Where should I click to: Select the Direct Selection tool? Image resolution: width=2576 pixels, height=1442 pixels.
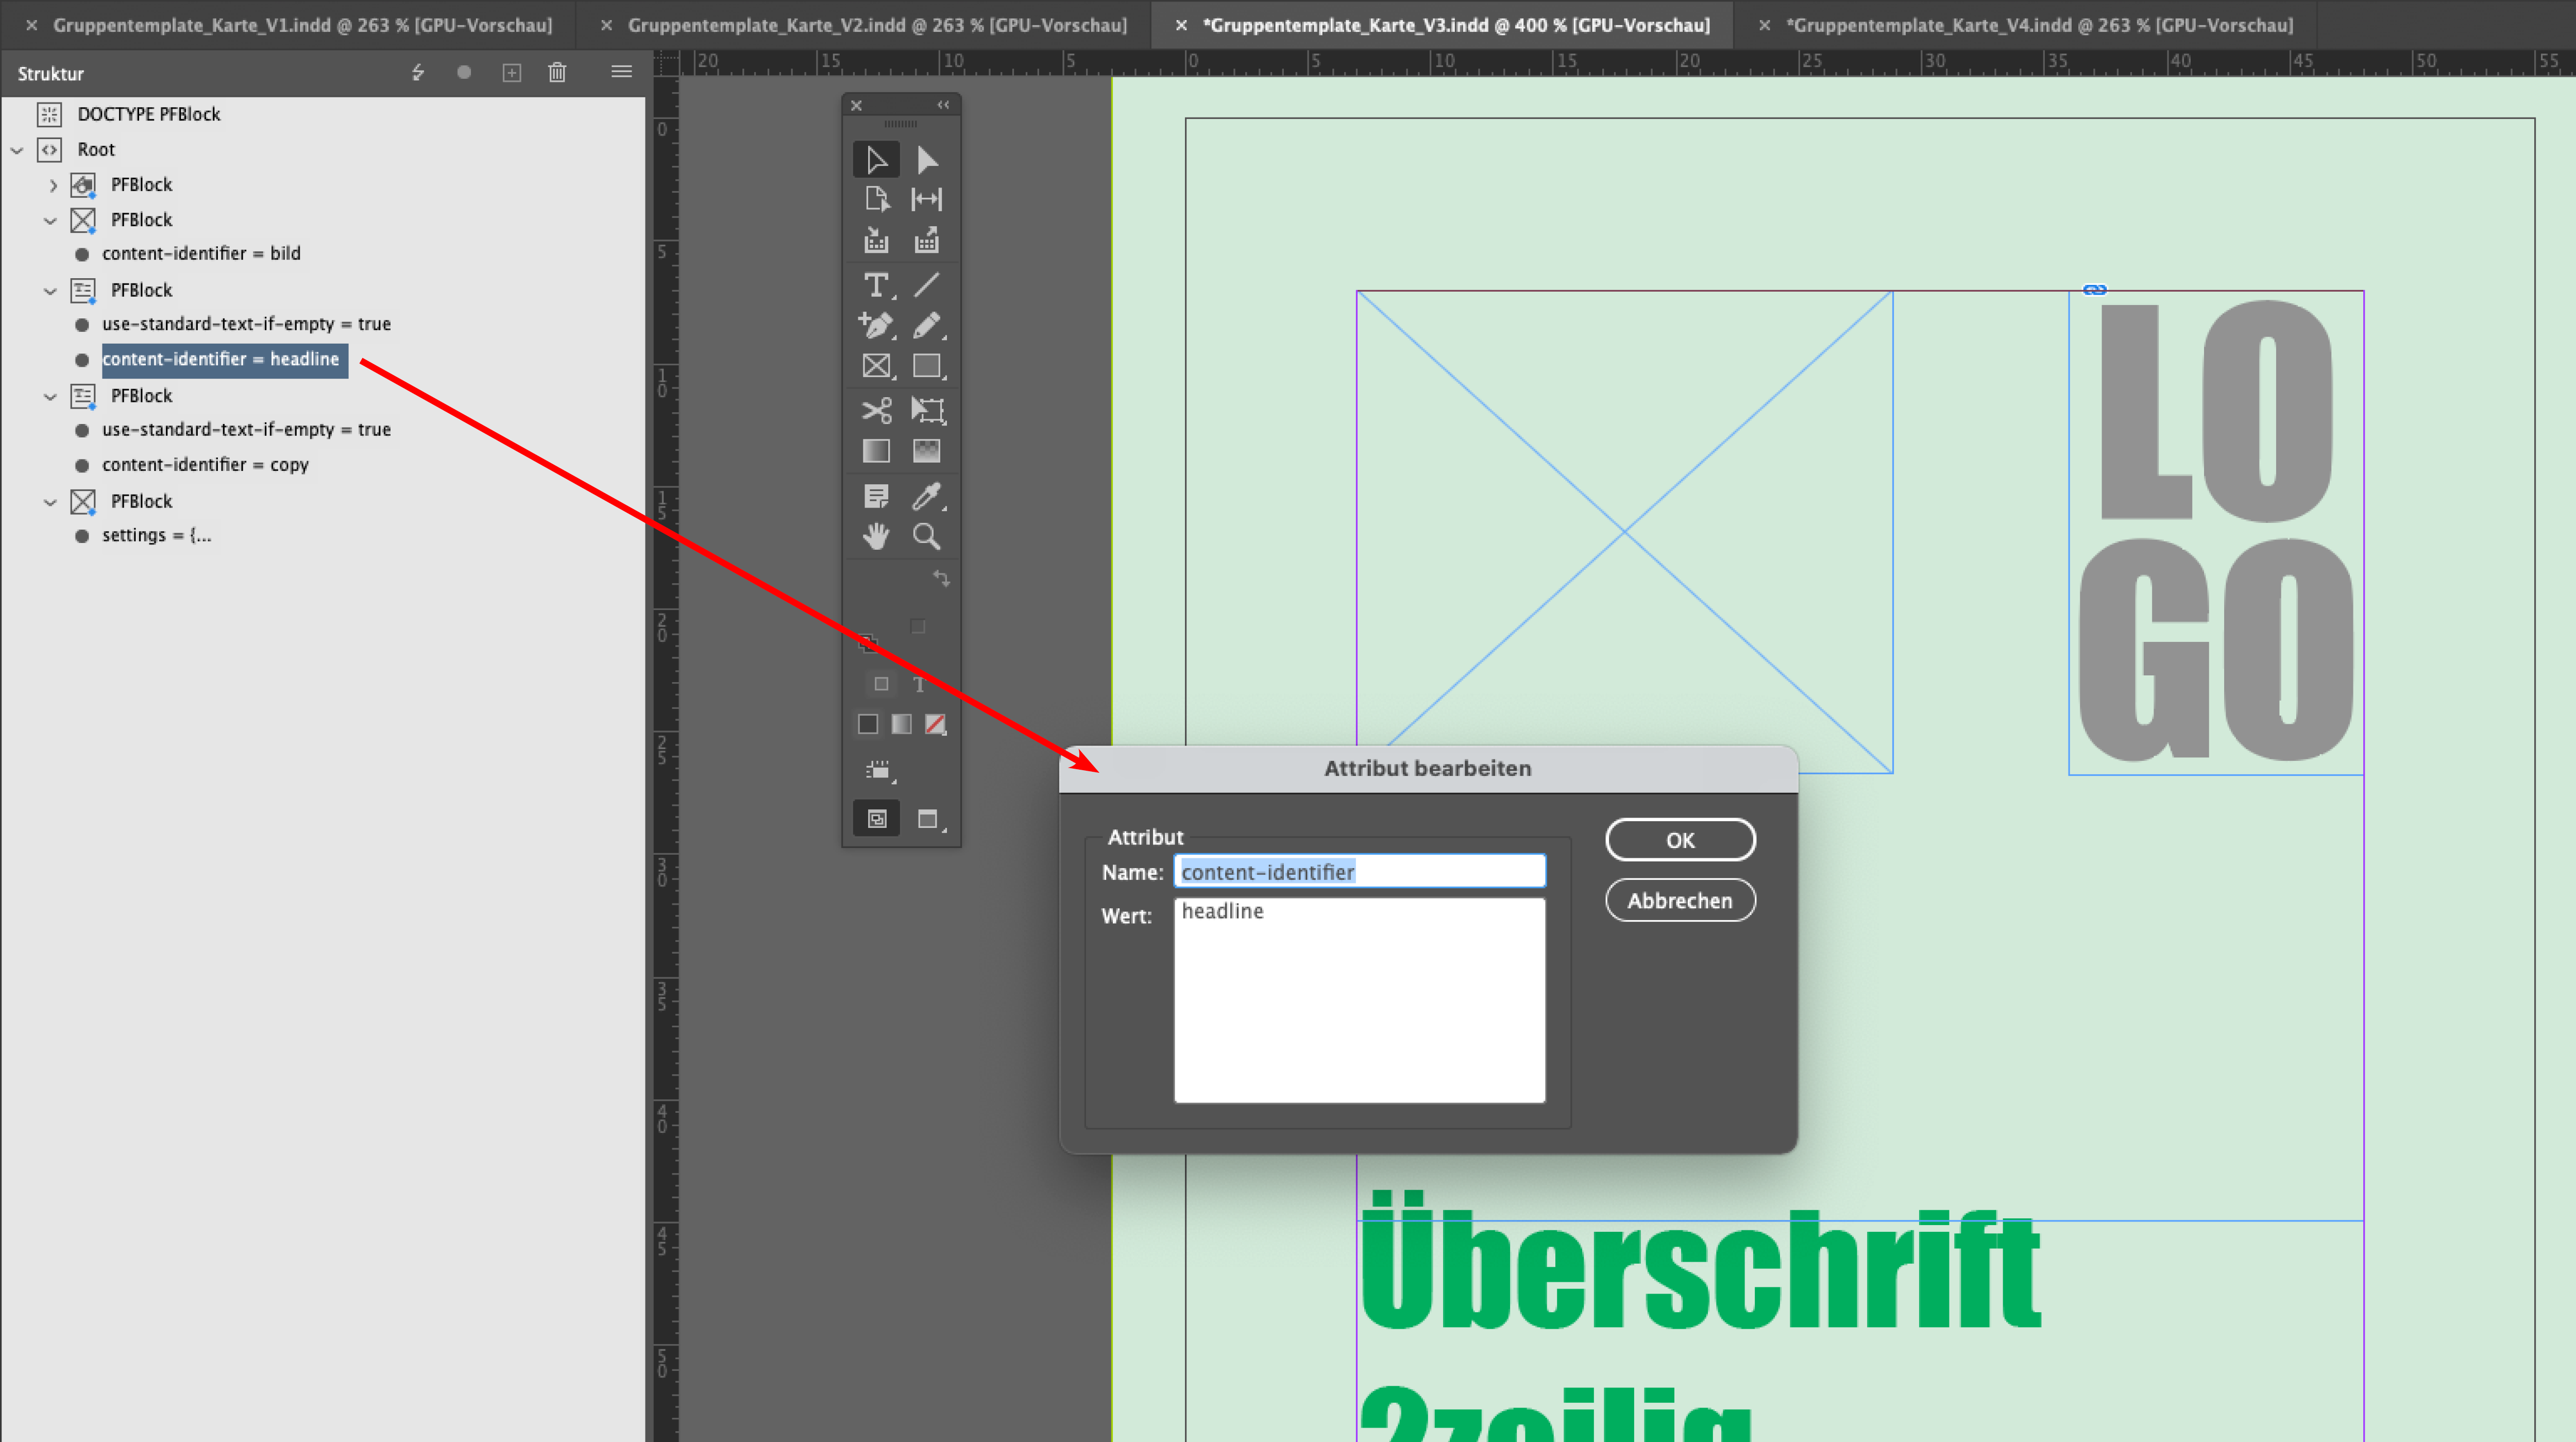point(927,160)
